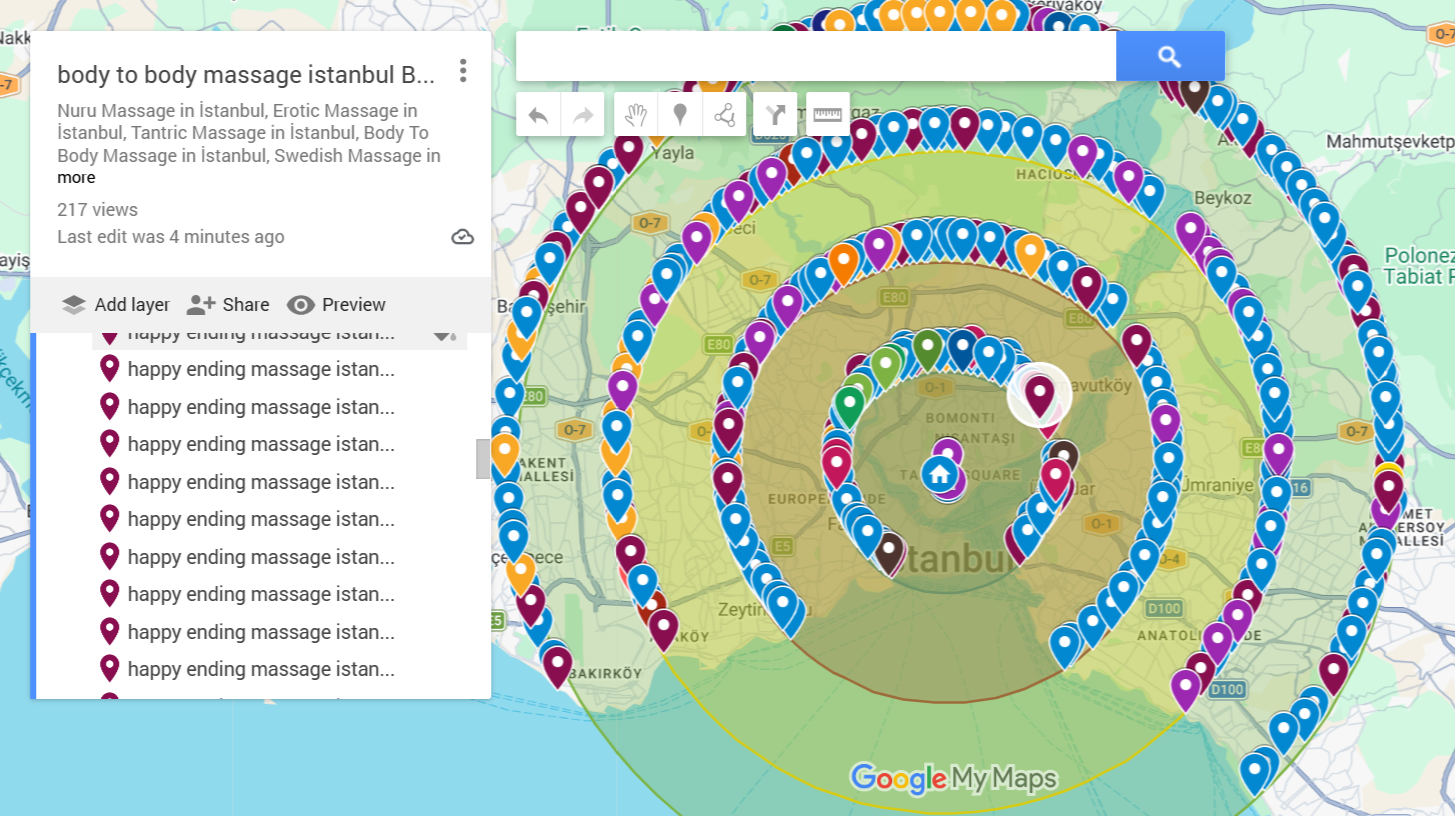The image size is (1455, 816).
Task: Click the map title body to body massage istanbul
Action: point(246,74)
